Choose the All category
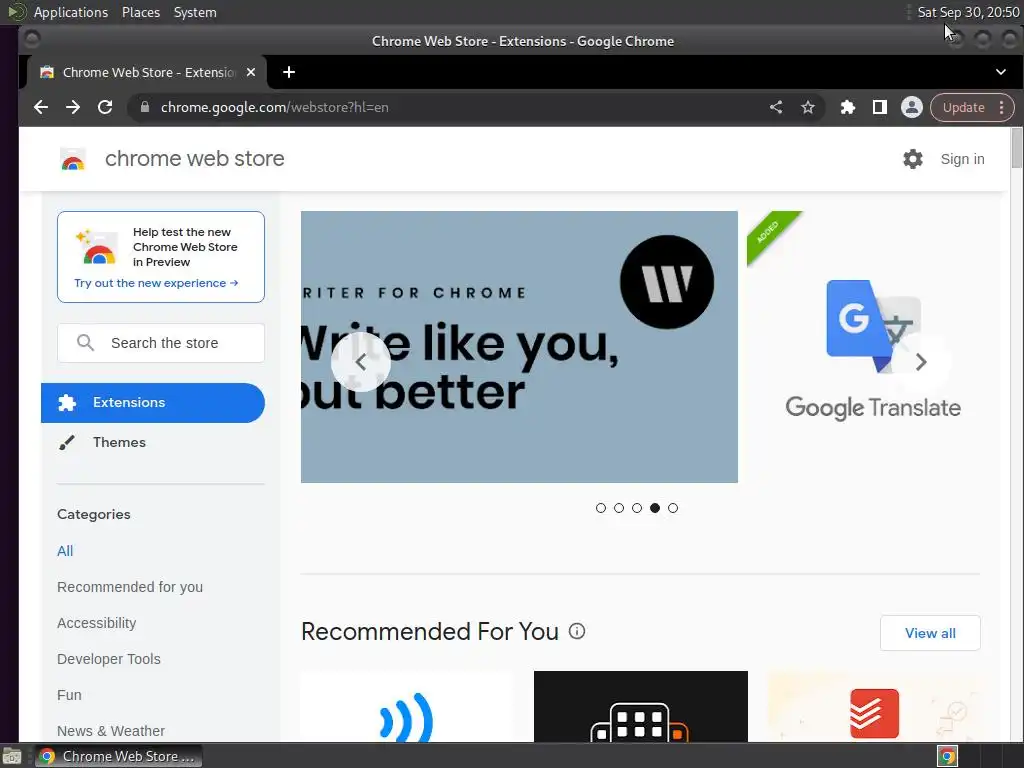This screenshot has width=1024, height=768. point(65,551)
